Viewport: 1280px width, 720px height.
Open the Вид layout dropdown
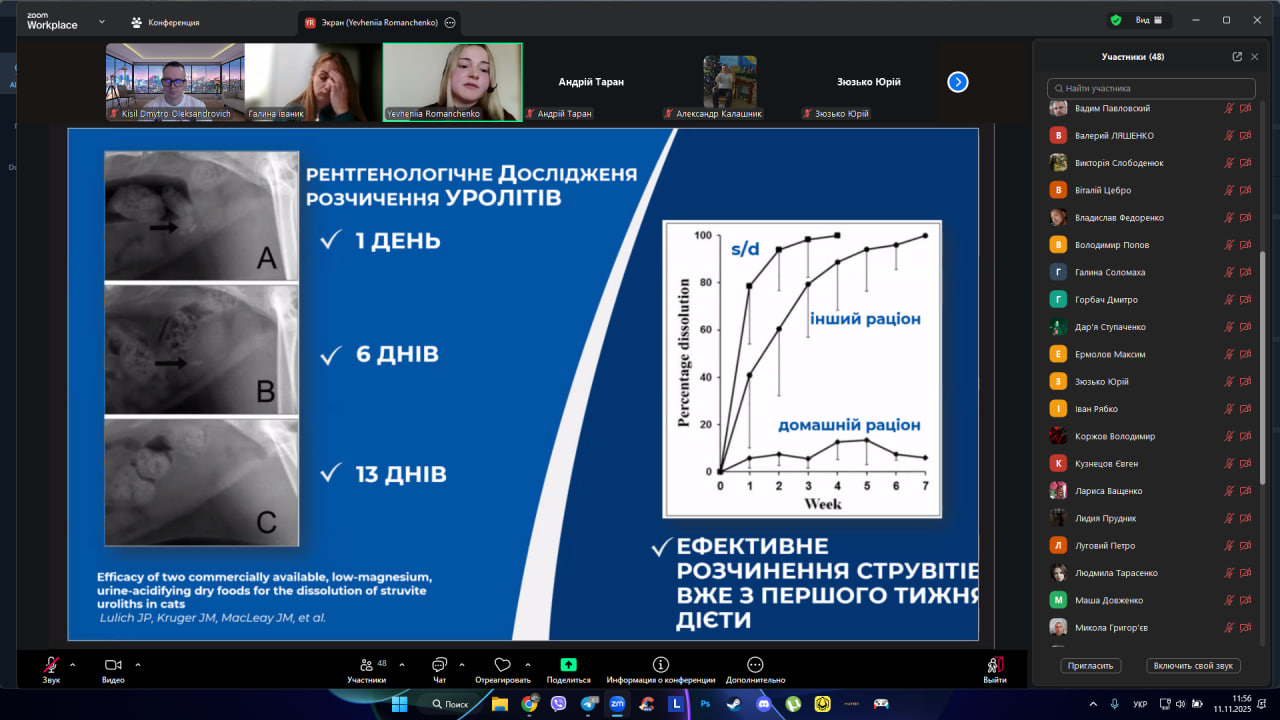[1148, 20]
